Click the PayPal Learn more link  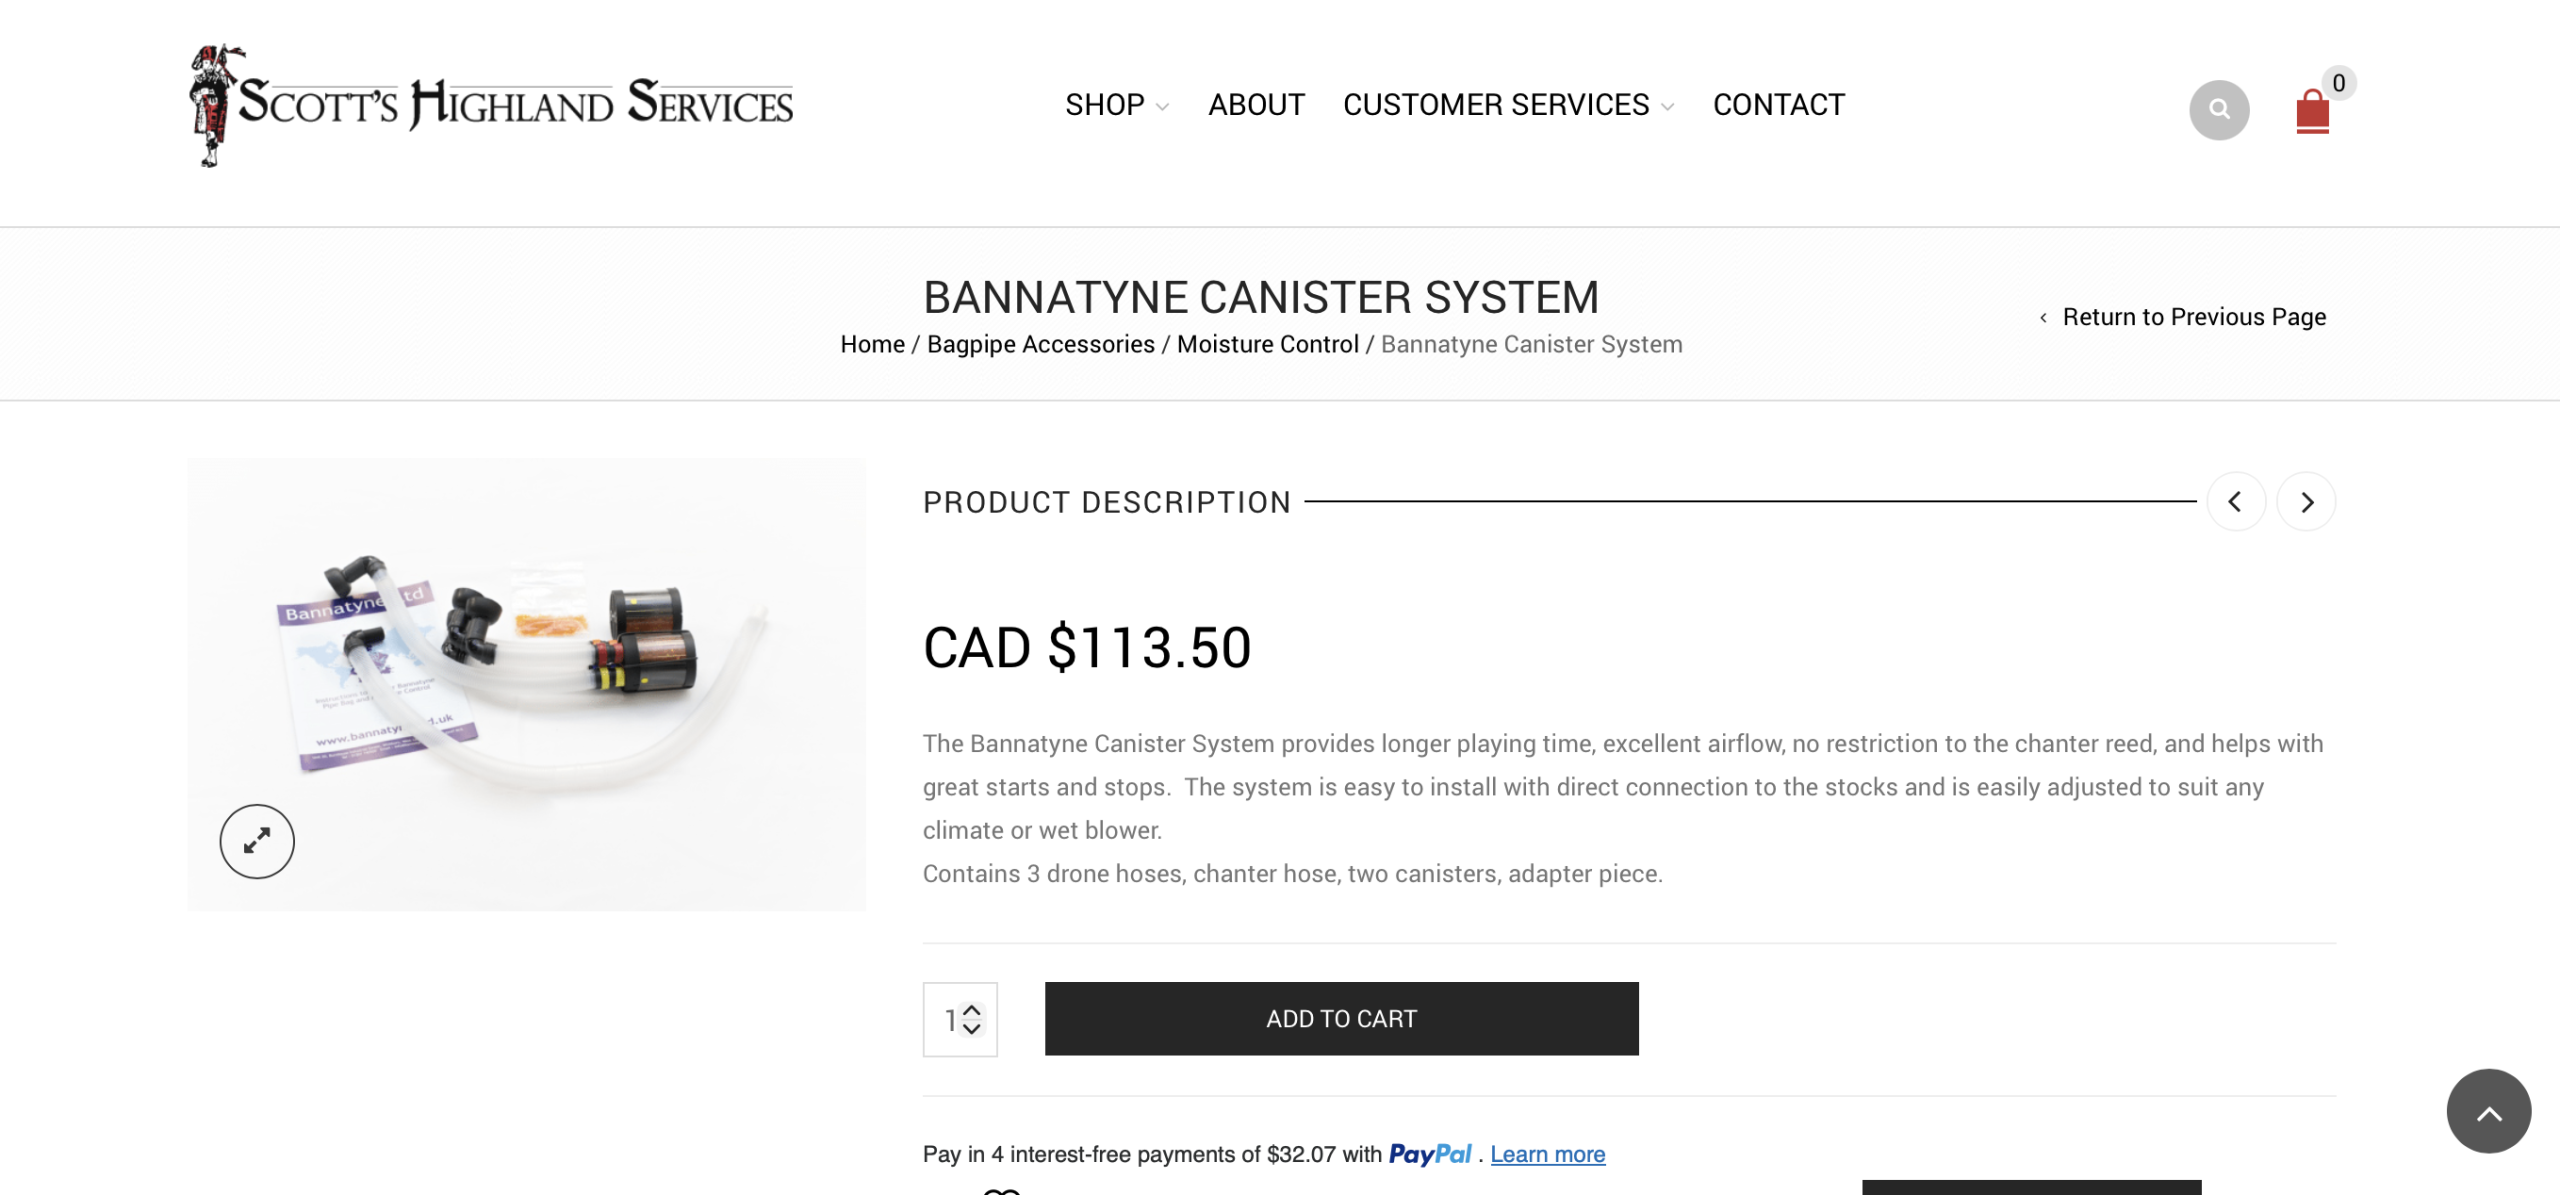pos(1547,1154)
